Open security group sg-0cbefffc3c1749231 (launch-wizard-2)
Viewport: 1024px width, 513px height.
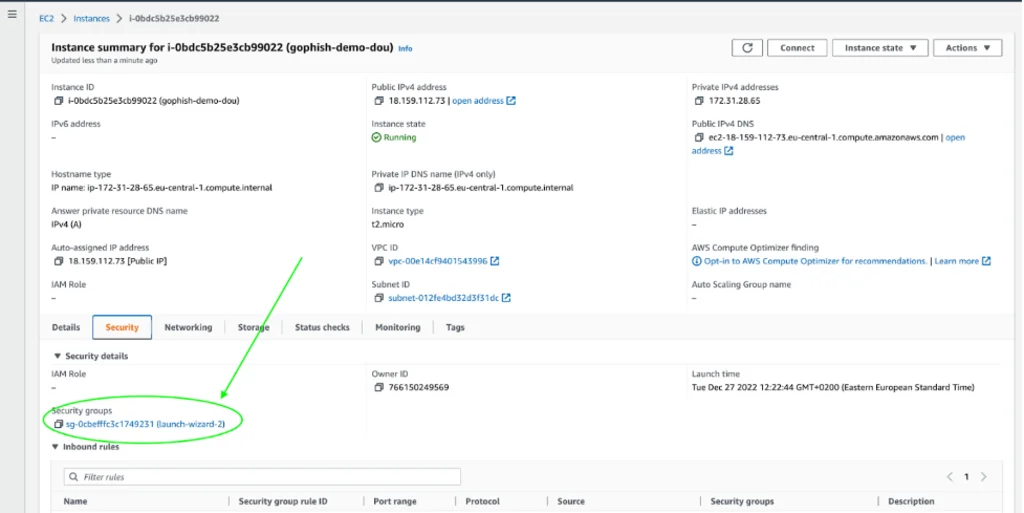pyautogui.click(x=145, y=424)
